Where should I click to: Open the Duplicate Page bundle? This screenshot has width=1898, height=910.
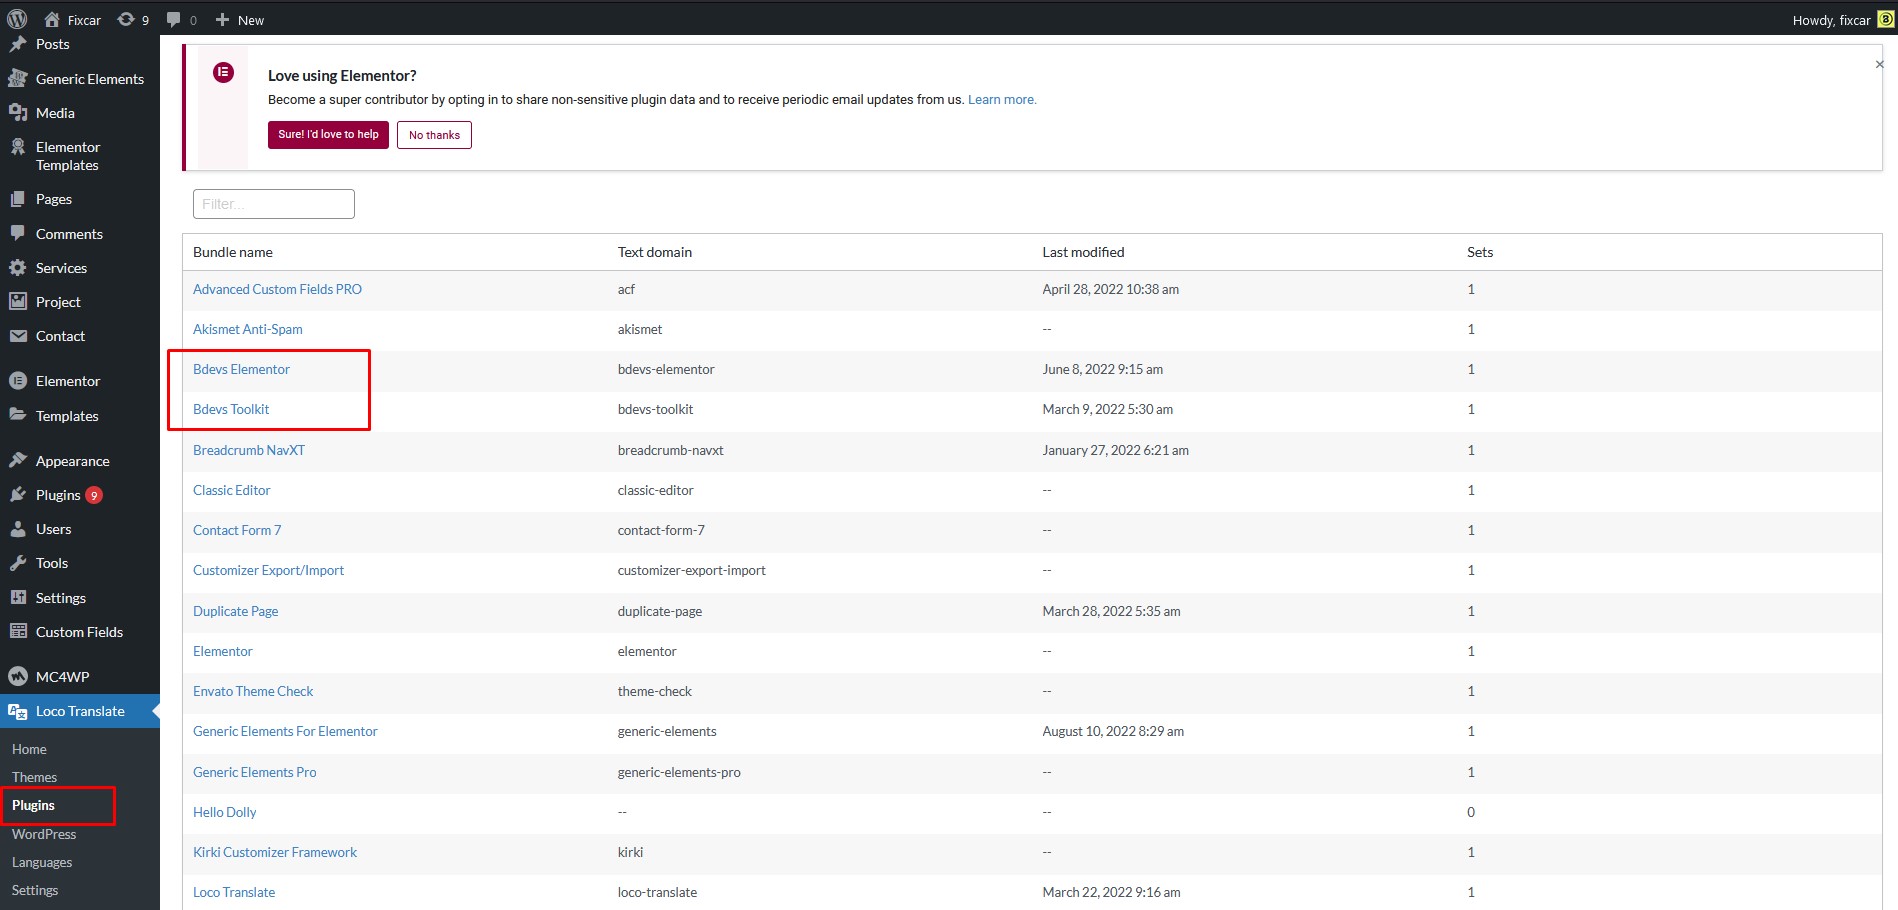pyautogui.click(x=236, y=611)
